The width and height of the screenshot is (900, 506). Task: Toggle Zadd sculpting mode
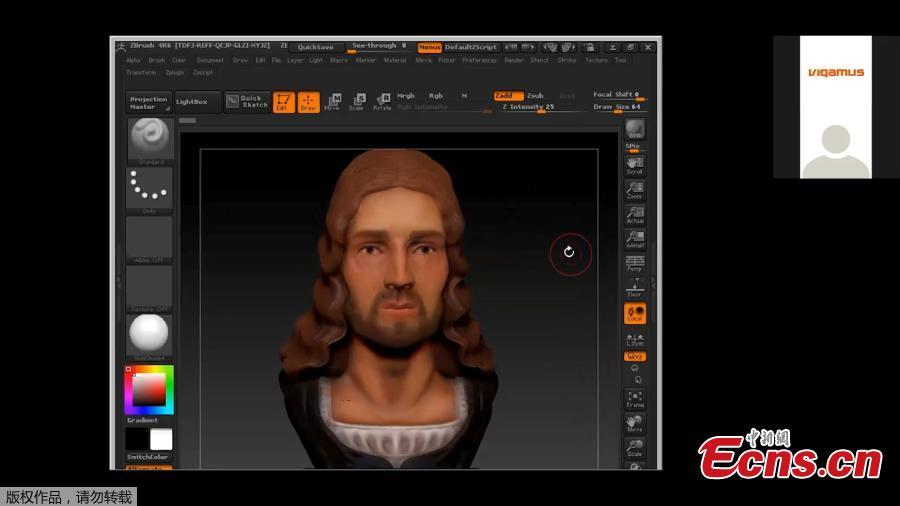coord(507,96)
